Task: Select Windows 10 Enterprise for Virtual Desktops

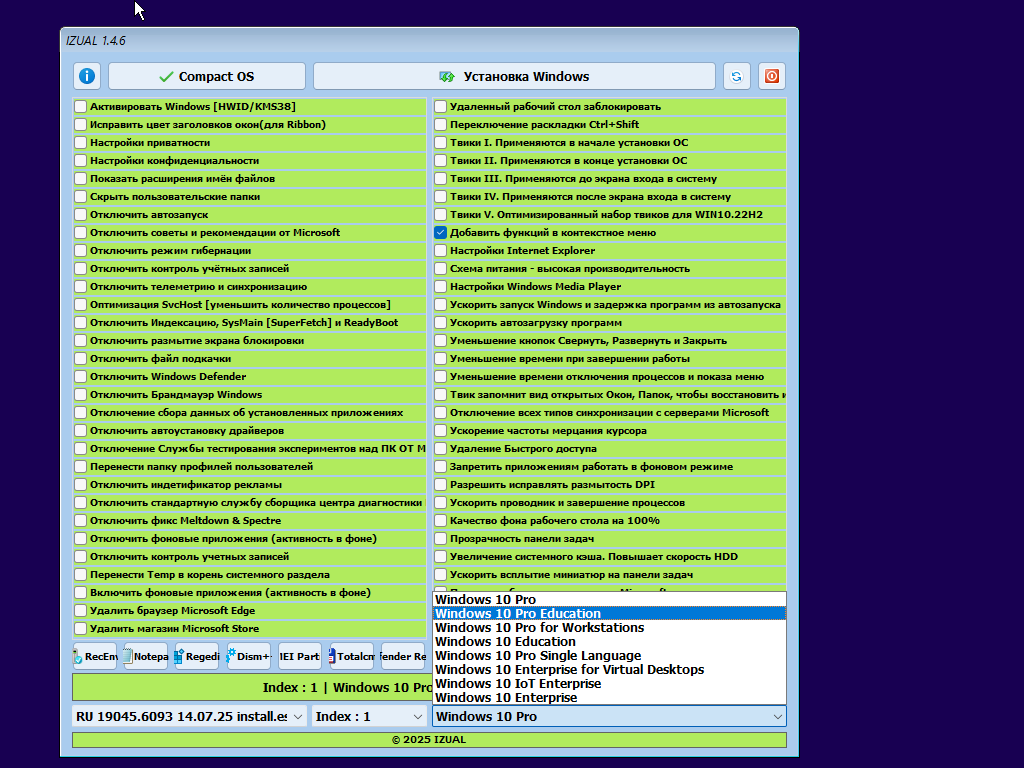Action: (609, 669)
